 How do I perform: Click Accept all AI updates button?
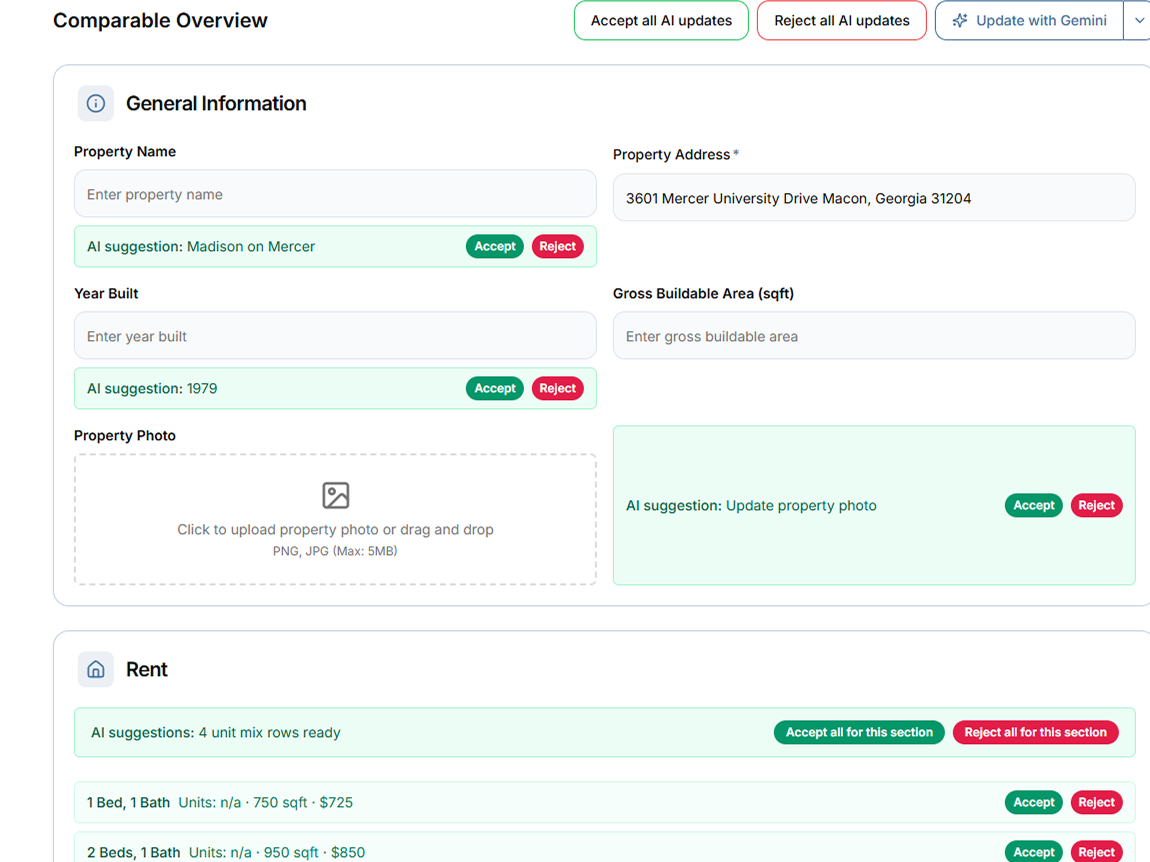(661, 21)
